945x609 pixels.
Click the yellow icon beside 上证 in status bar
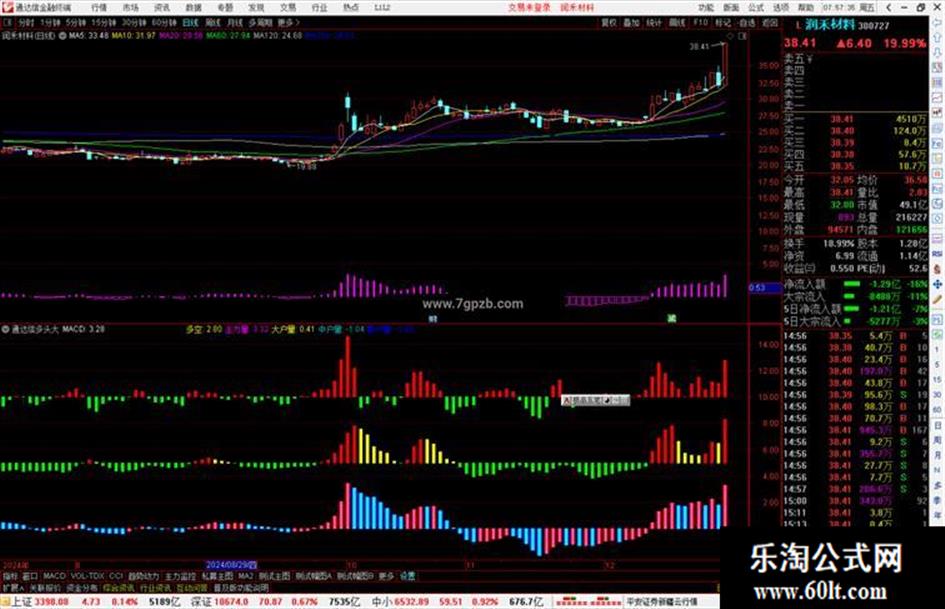pyautogui.click(x=5, y=601)
